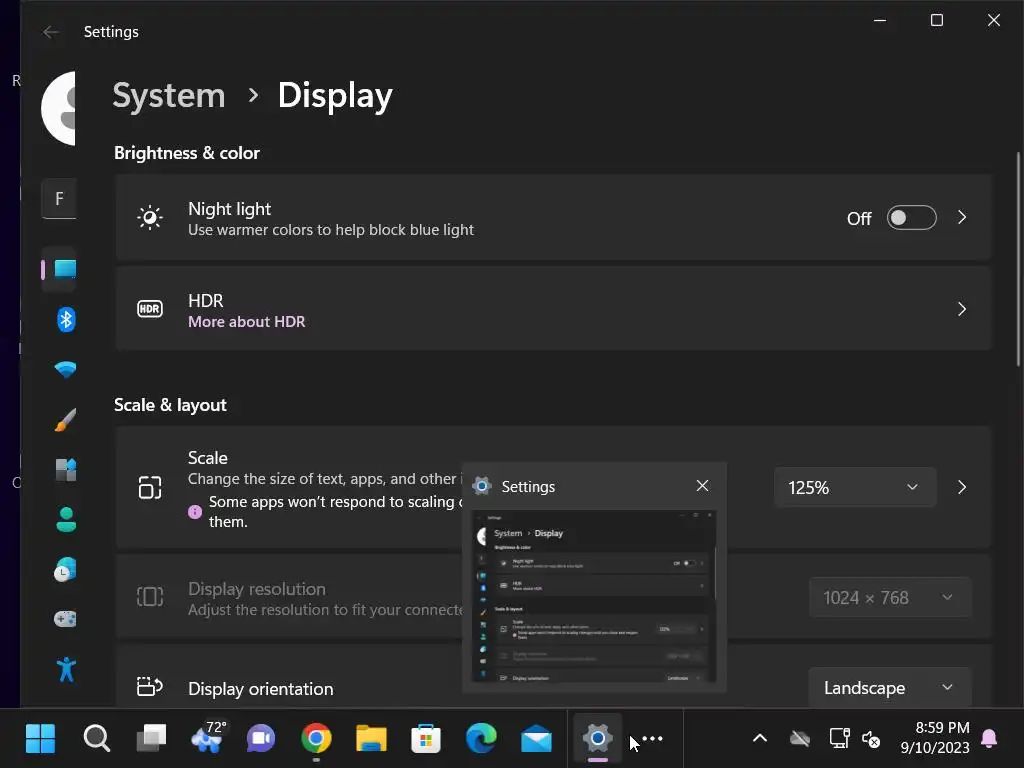
Task: Click the muted volume tray icon
Action: pos(871,739)
